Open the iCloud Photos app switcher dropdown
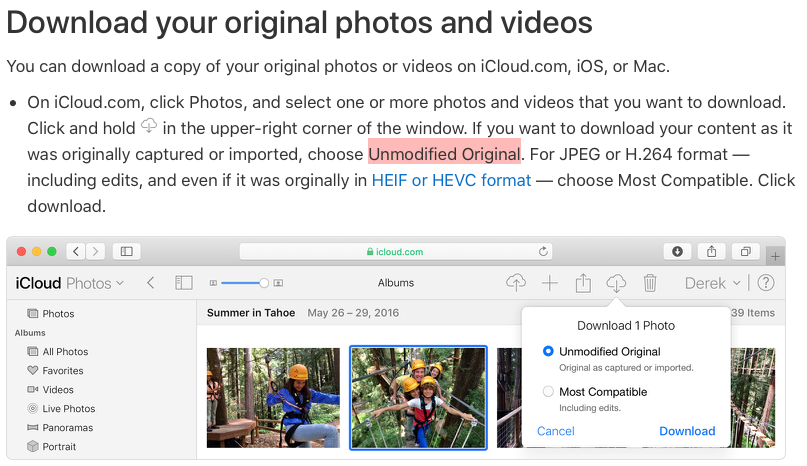This screenshot has height=466, width=807. click(69, 283)
